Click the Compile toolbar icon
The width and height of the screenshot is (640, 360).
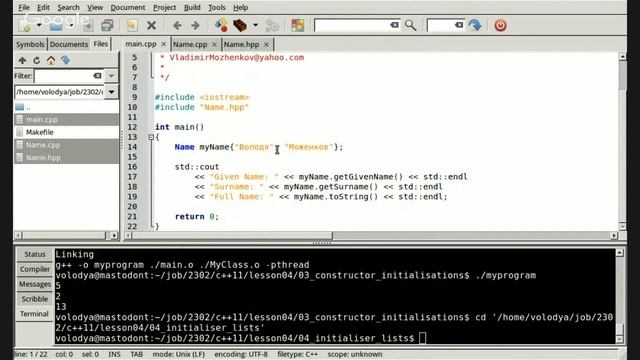pos(221,26)
